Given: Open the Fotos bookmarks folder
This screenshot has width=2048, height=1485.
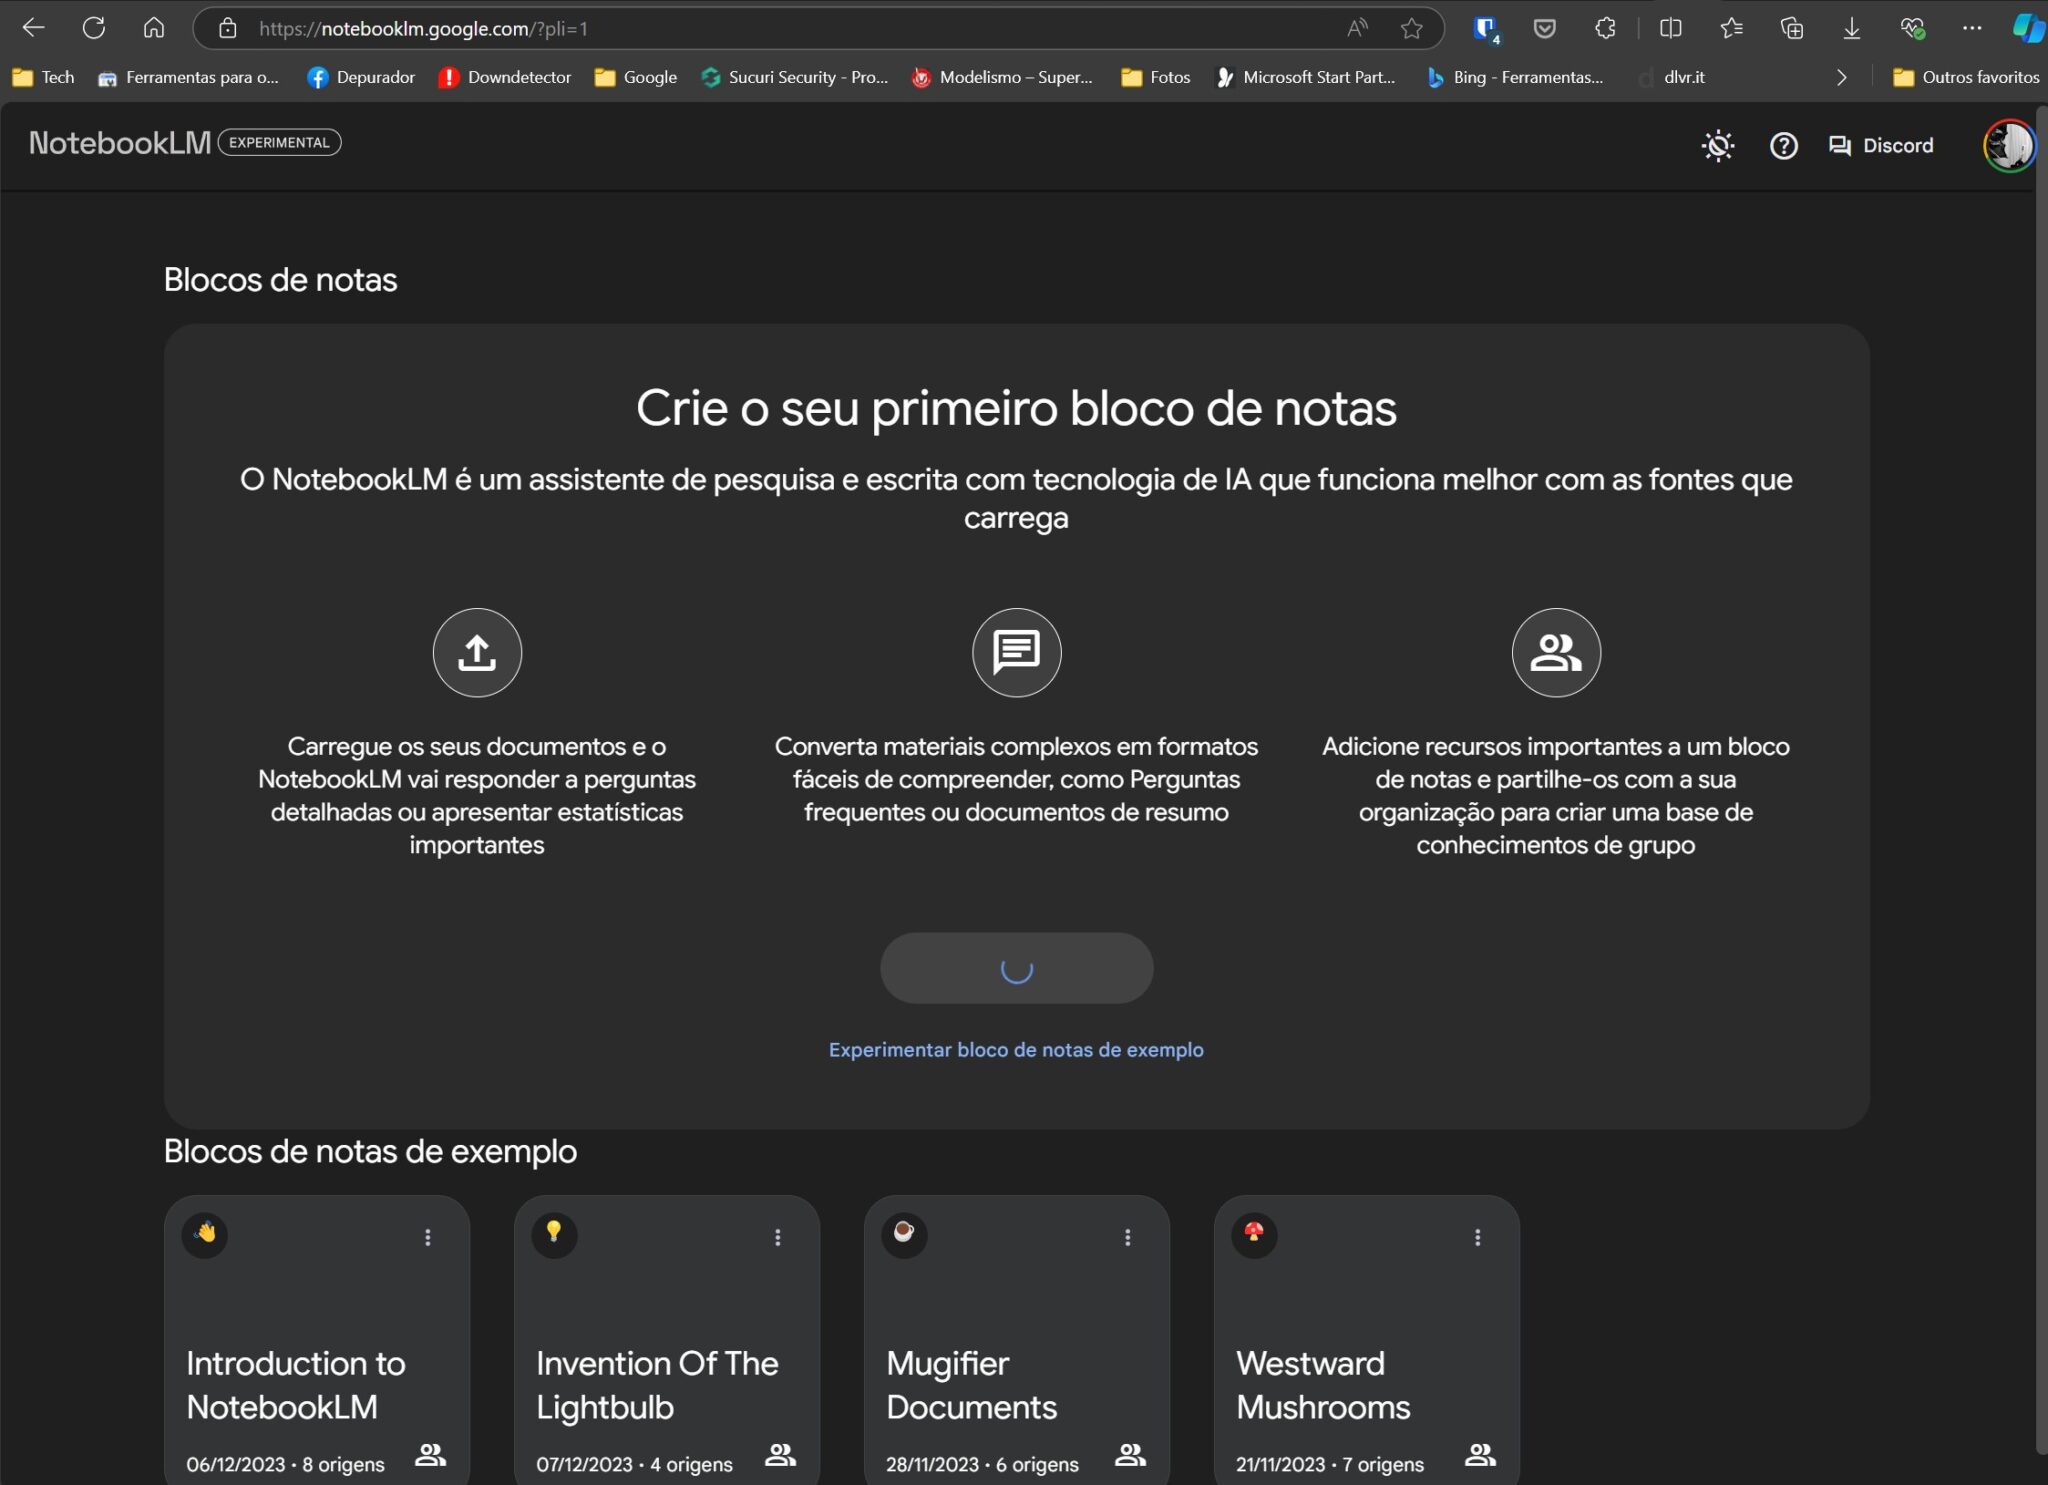Looking at the screenshot, I should tap(1156, 77).
